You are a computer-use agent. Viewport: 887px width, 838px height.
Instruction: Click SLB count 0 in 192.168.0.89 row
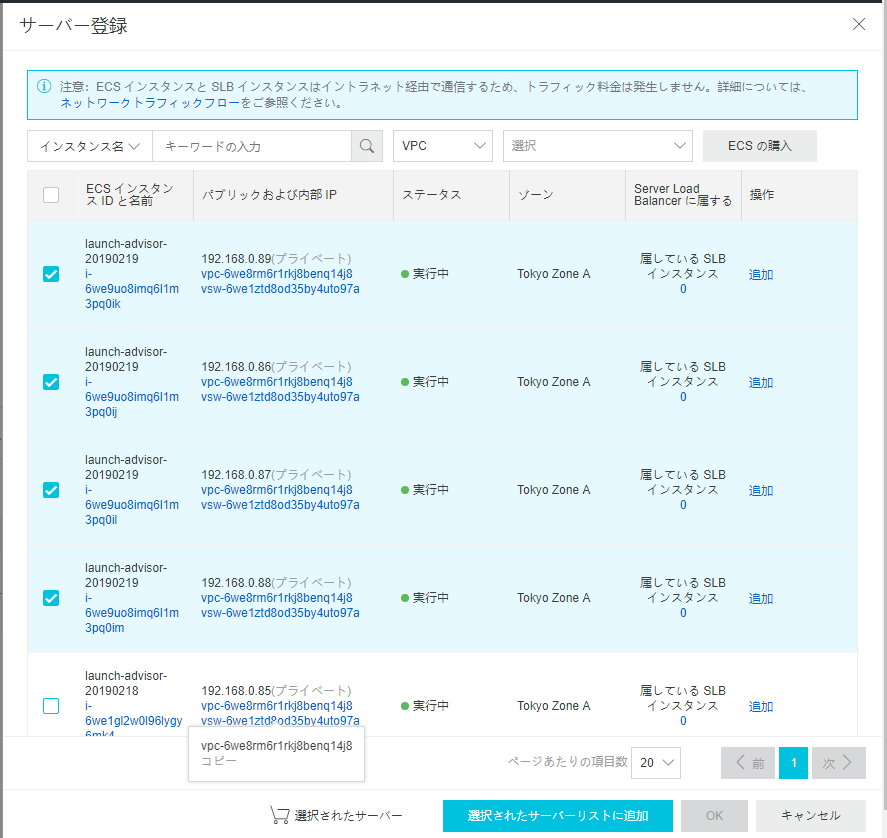[x=683, y=289]
